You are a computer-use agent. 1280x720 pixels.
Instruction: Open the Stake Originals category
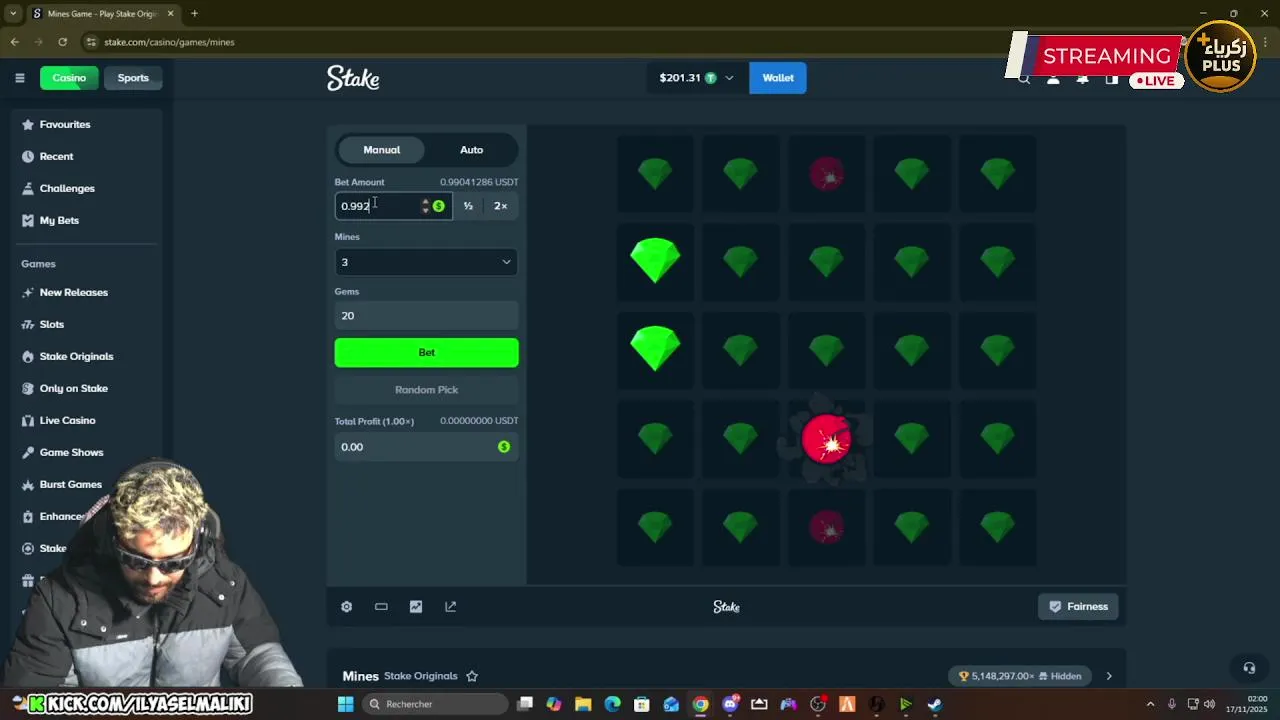76,356
